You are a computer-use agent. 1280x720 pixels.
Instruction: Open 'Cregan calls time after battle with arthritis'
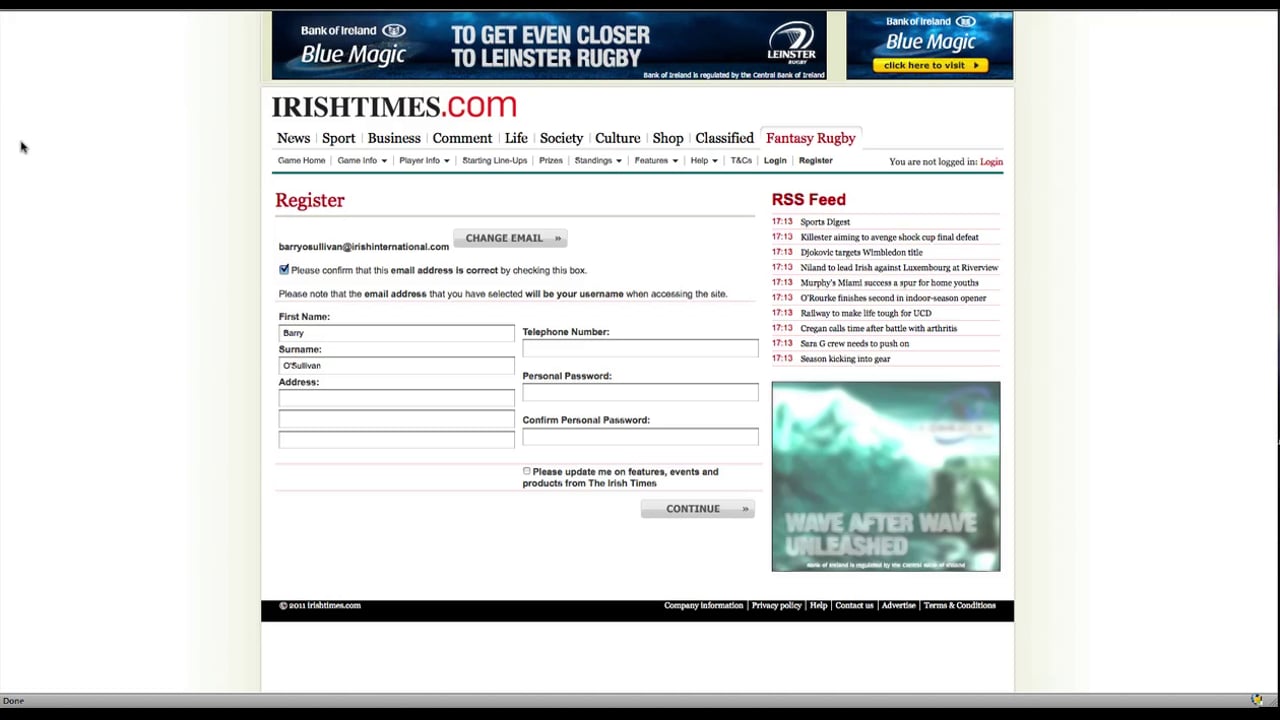[878, 328]
